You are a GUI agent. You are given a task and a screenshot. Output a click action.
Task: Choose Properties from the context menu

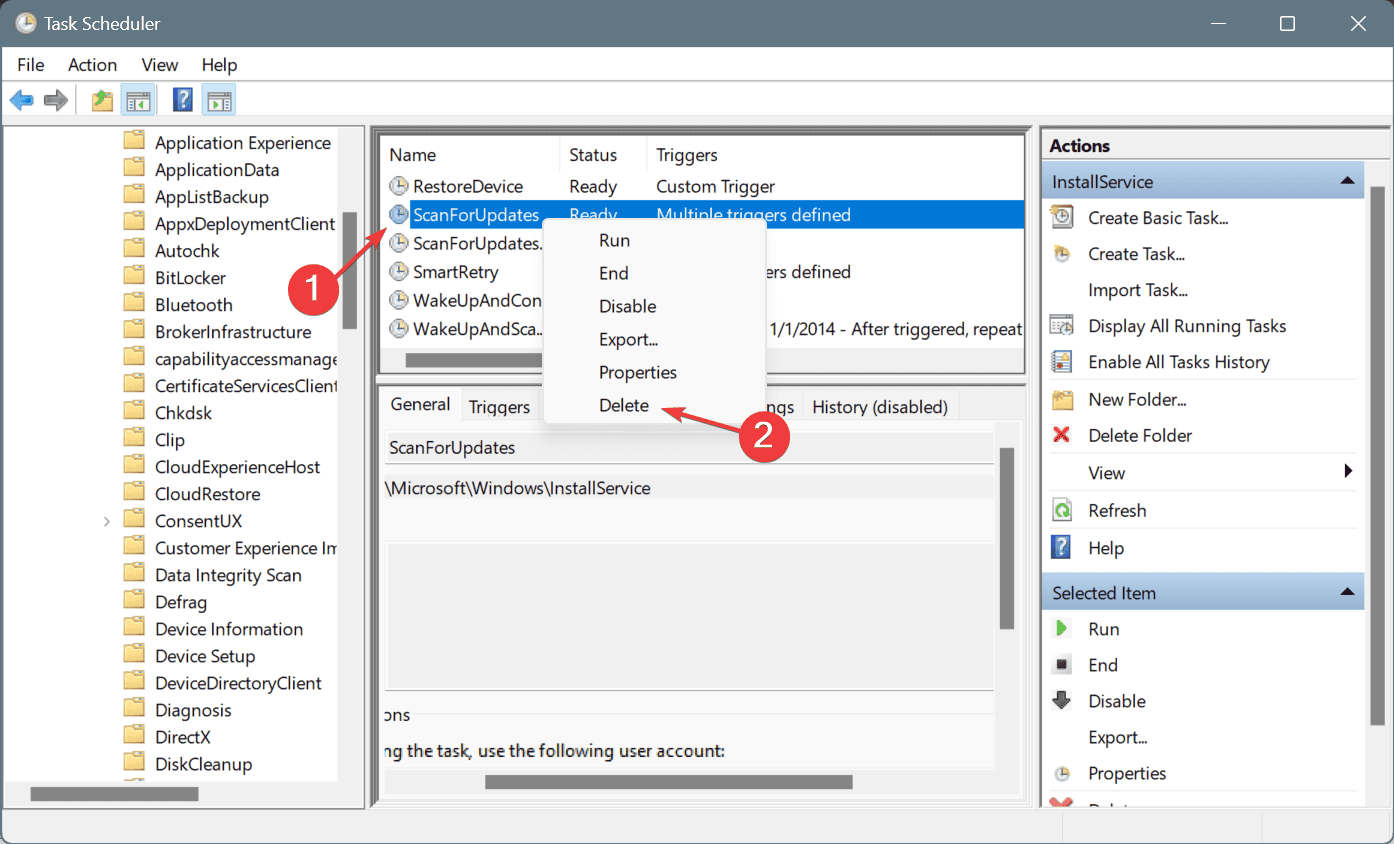click(655, 372)
